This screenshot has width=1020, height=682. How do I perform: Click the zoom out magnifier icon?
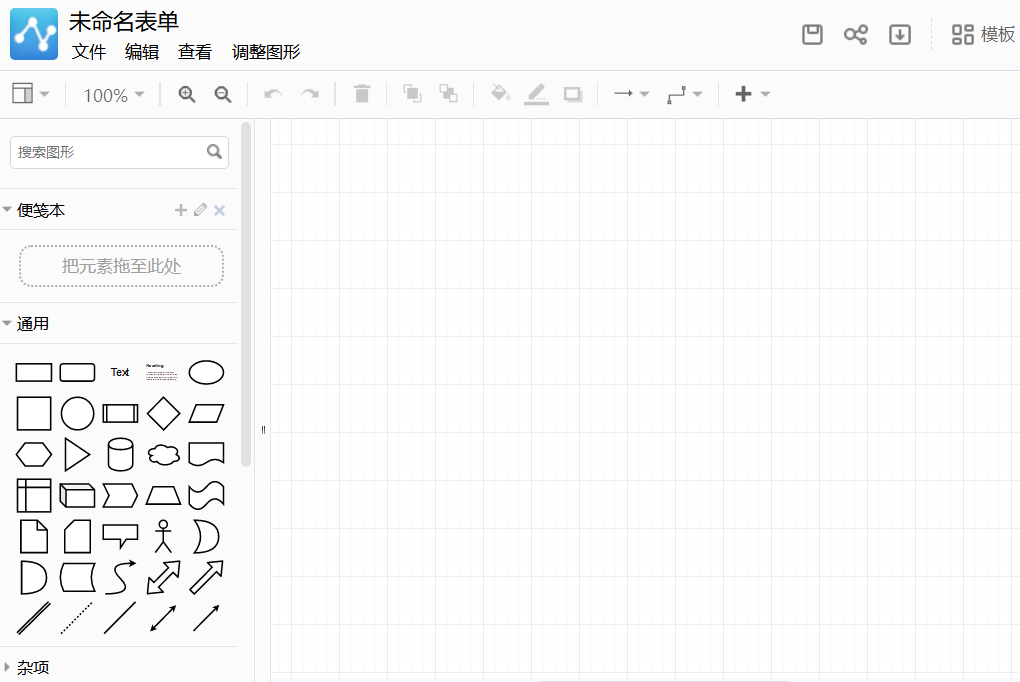coord(223,94)
